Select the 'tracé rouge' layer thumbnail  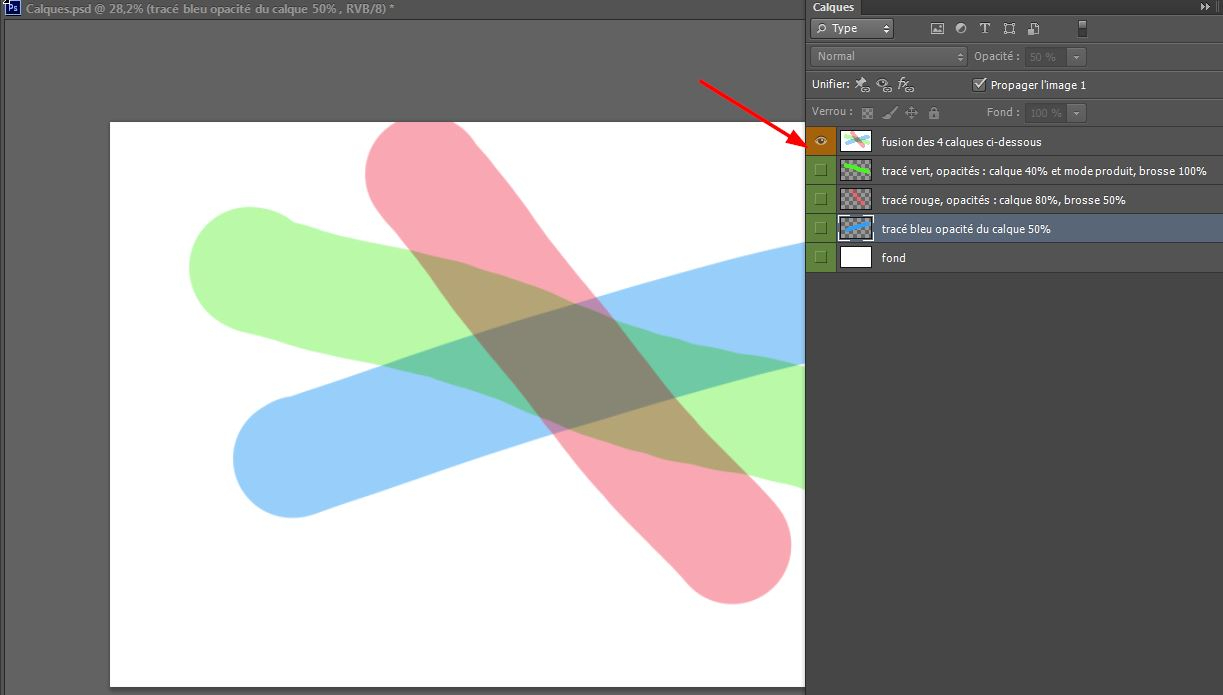point(856,200)
